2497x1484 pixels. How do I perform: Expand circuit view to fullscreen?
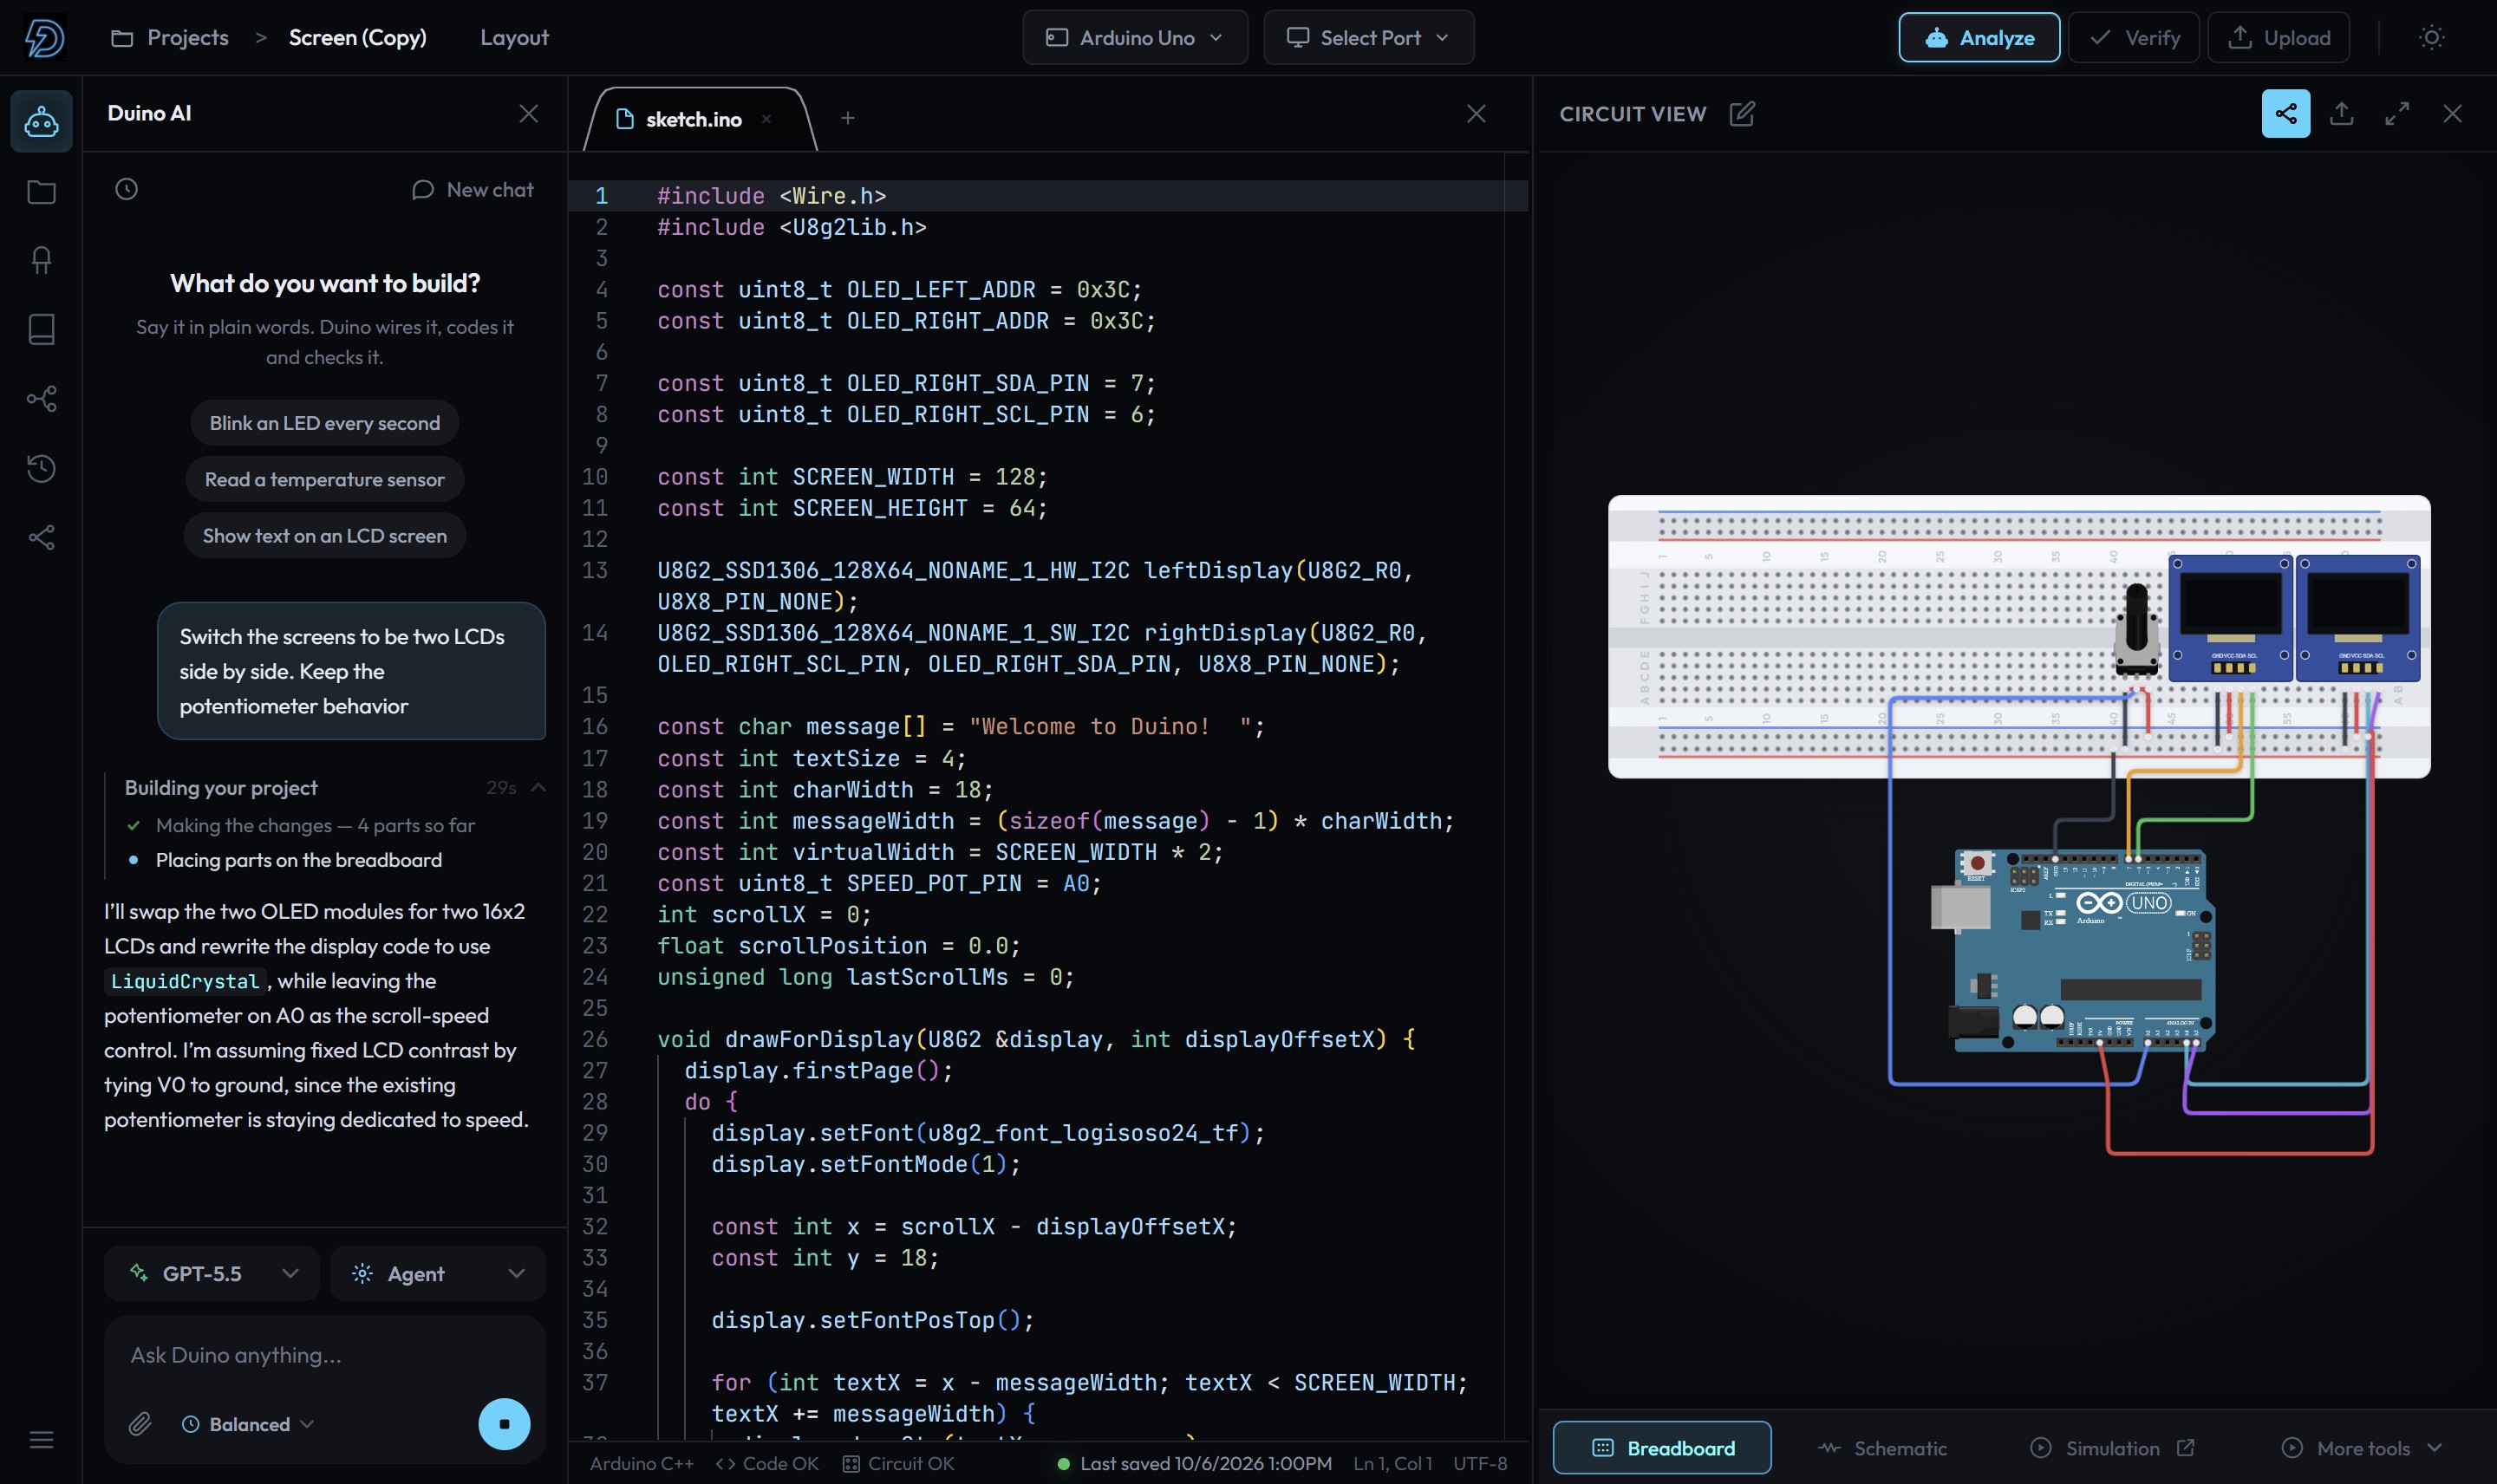click(2396, 113)
